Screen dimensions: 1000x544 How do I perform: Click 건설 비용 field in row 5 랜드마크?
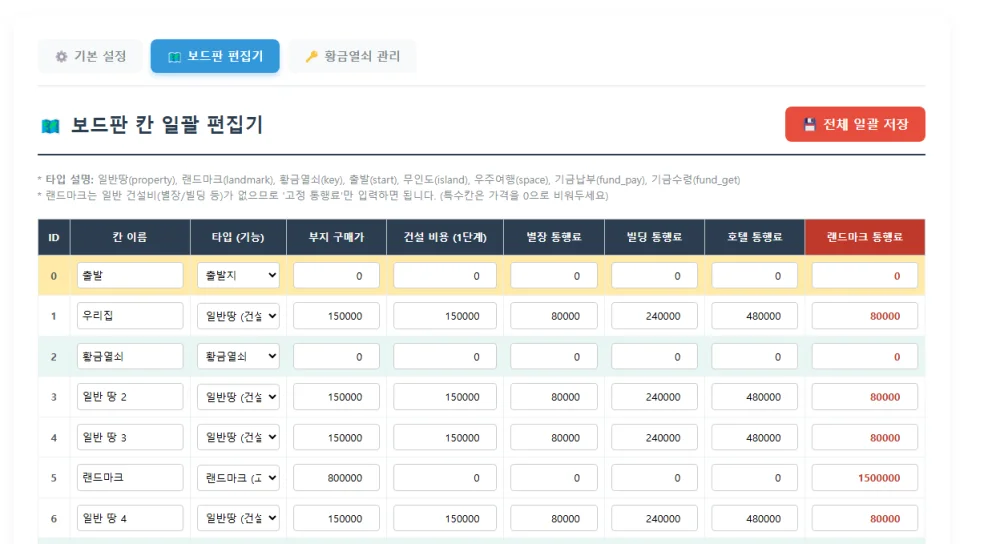[x=445, y=478]
